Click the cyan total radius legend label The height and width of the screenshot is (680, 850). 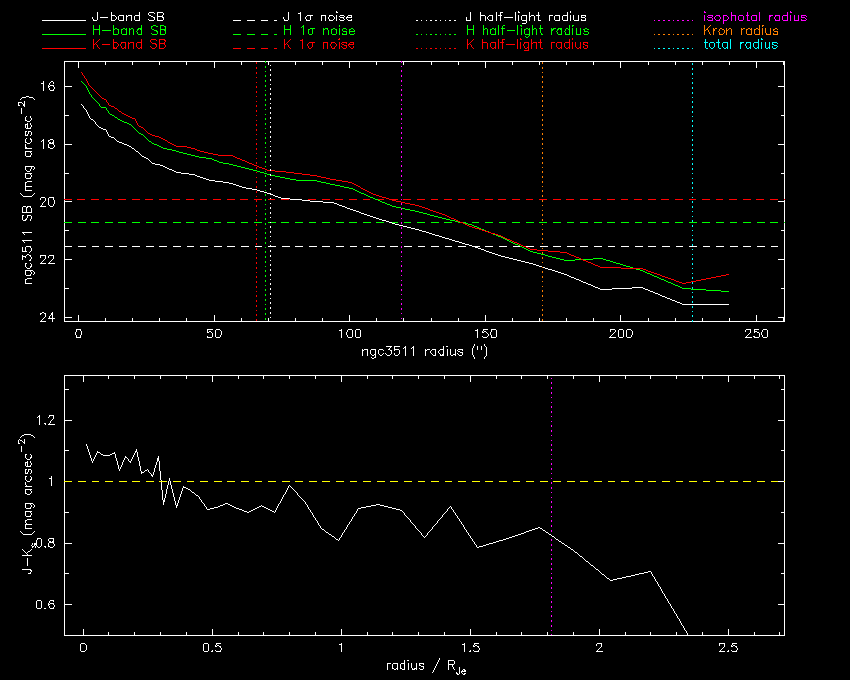pos(740,45)
